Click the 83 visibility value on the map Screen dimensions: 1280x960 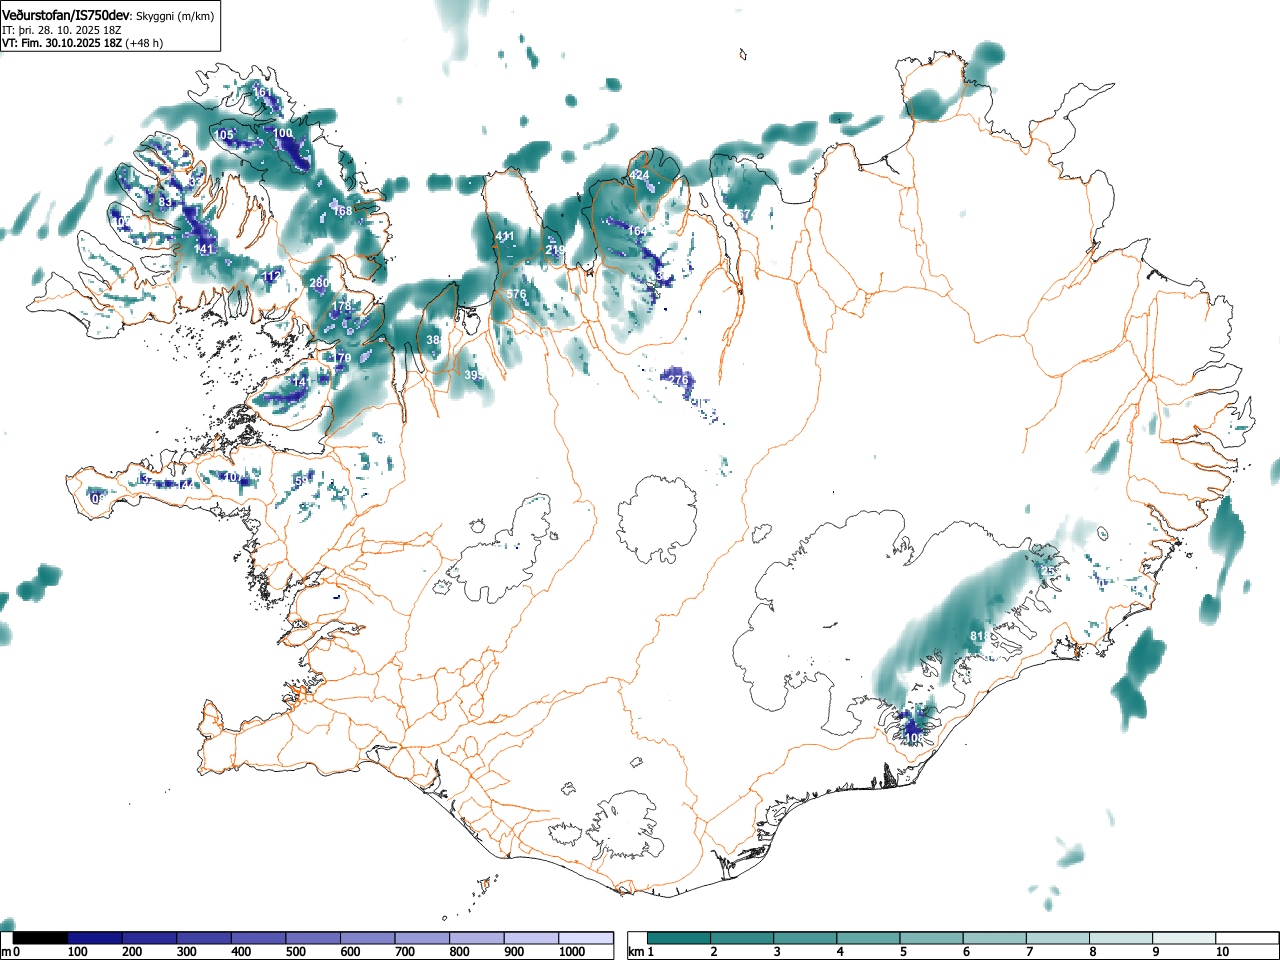(165, 203)
